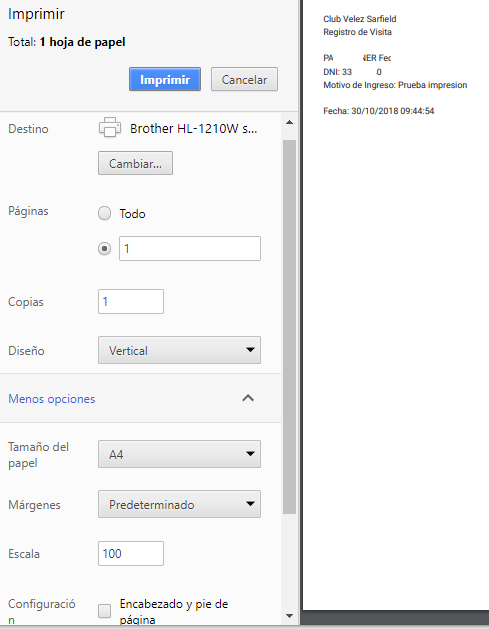Click the scrollbar up arrow
Screen dimensions: 489x629
289,122
